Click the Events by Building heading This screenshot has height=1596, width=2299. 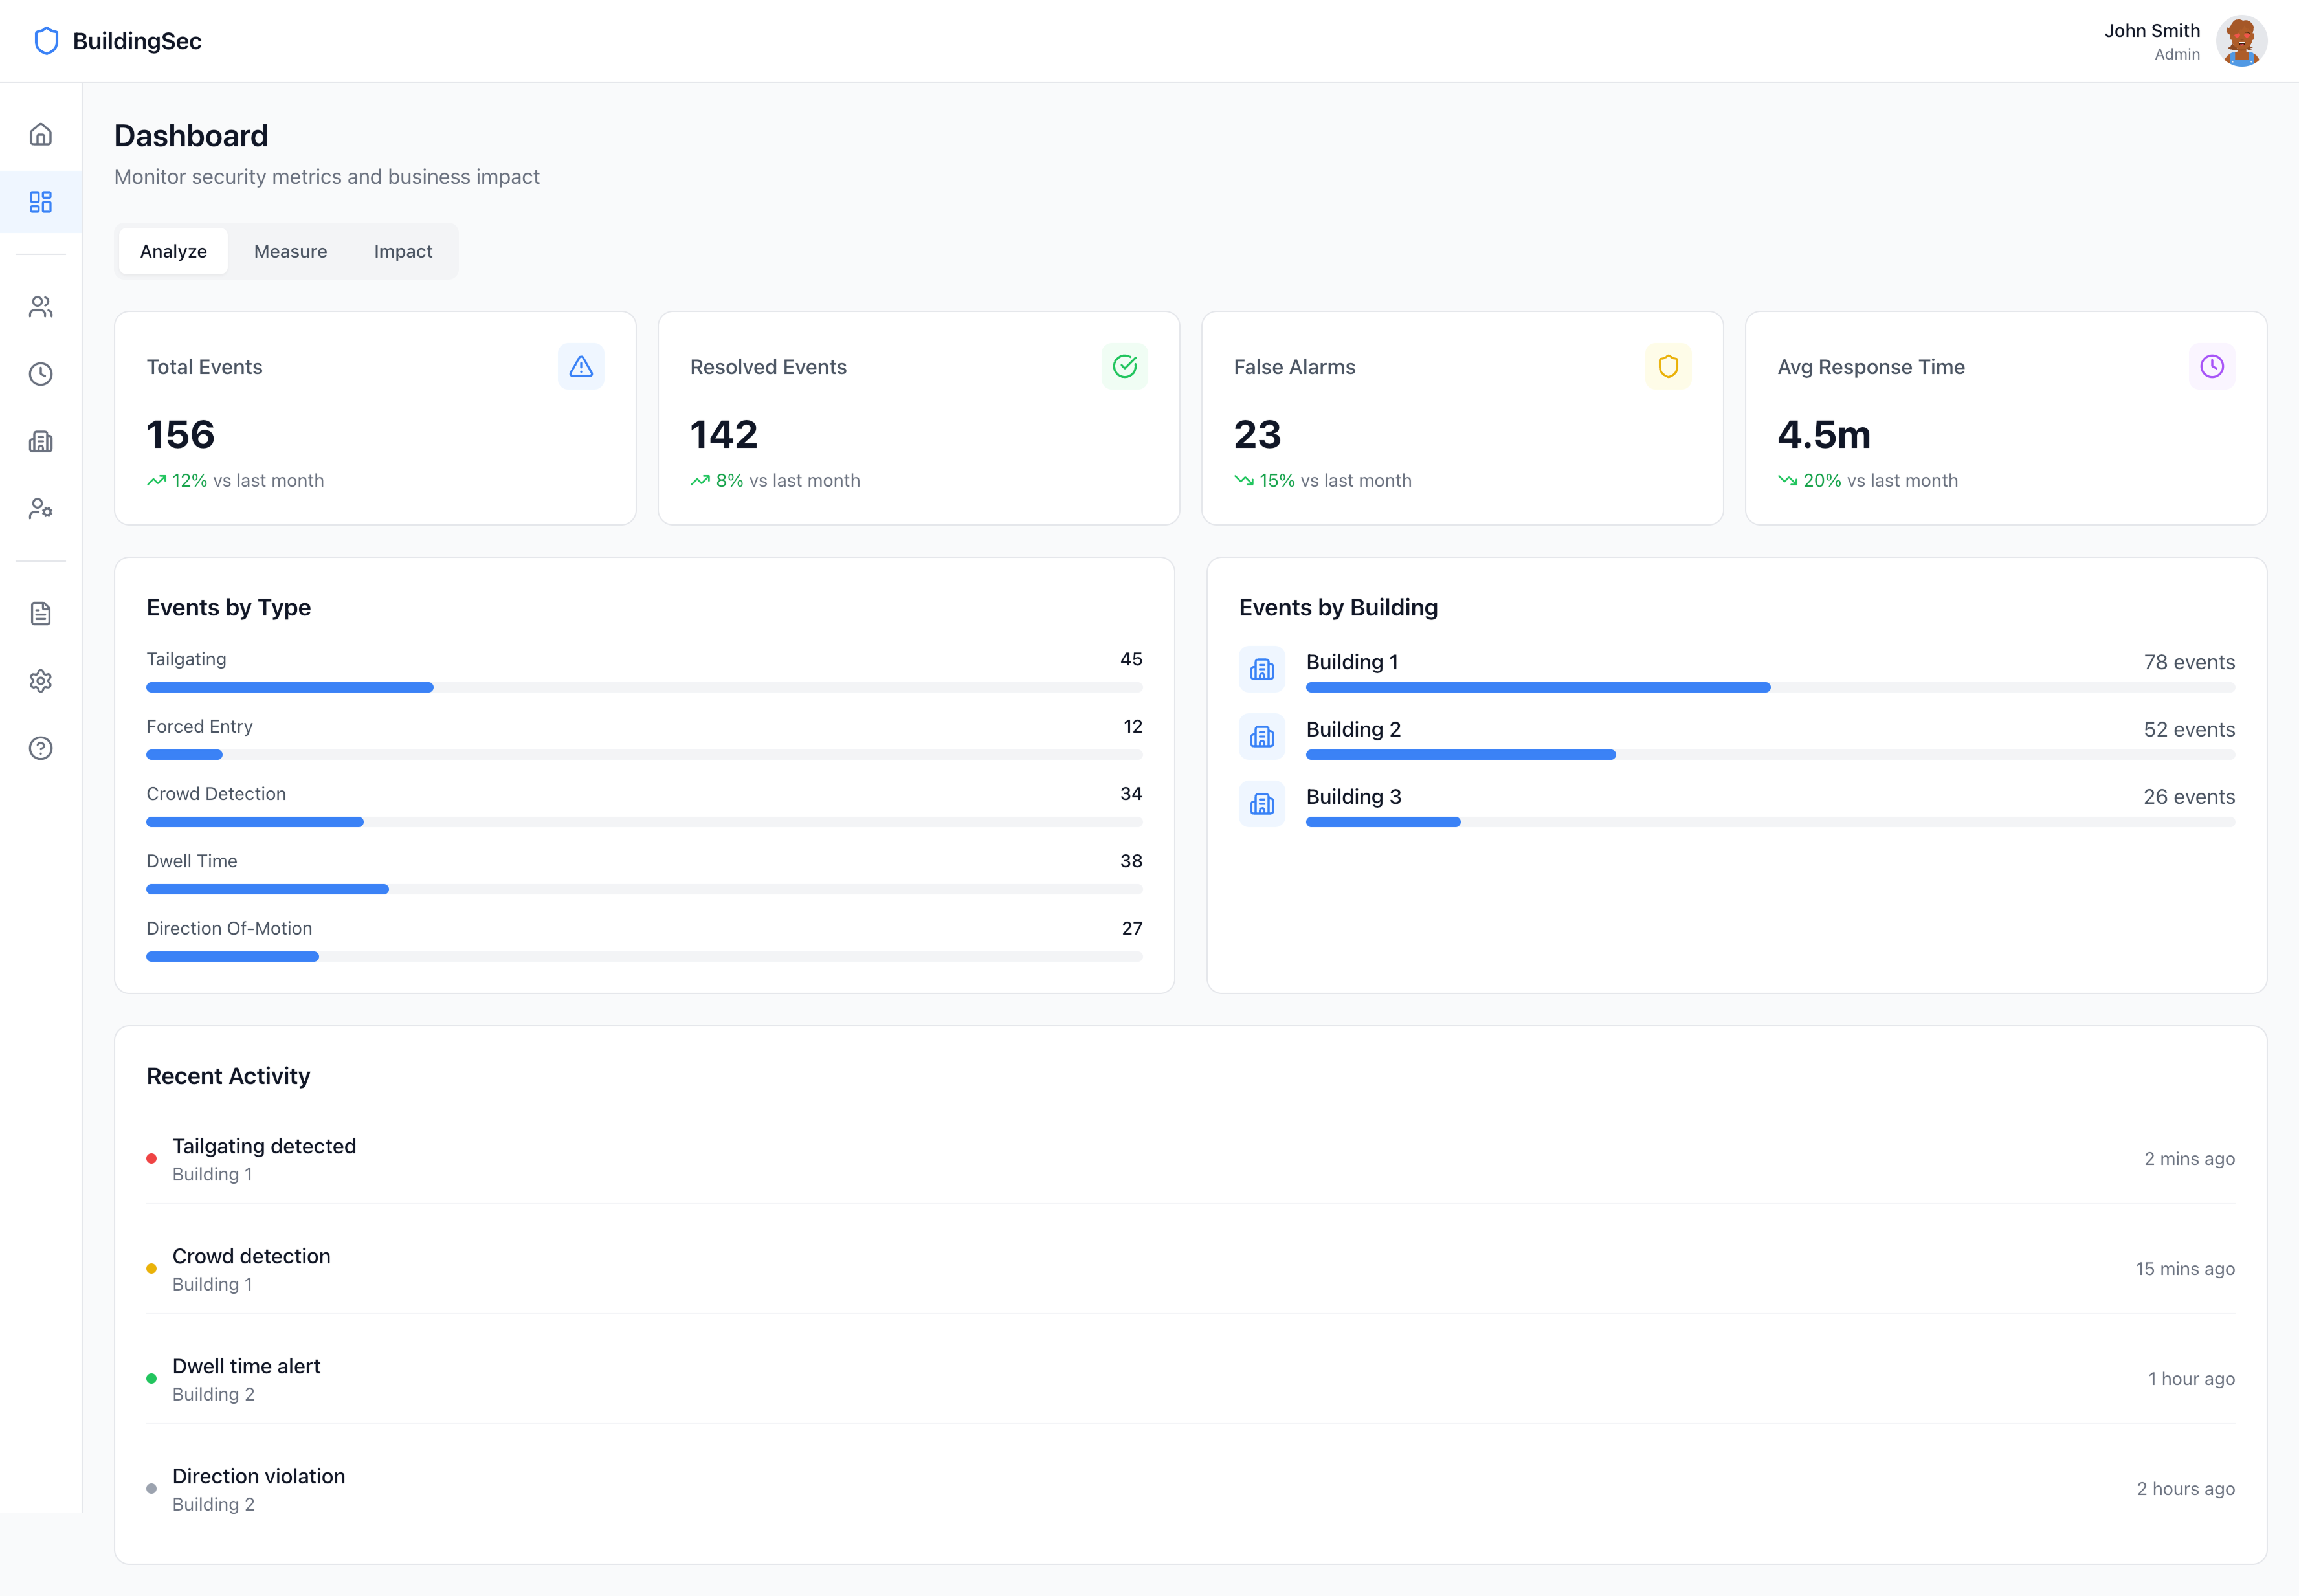click(x=1338, y=607)
